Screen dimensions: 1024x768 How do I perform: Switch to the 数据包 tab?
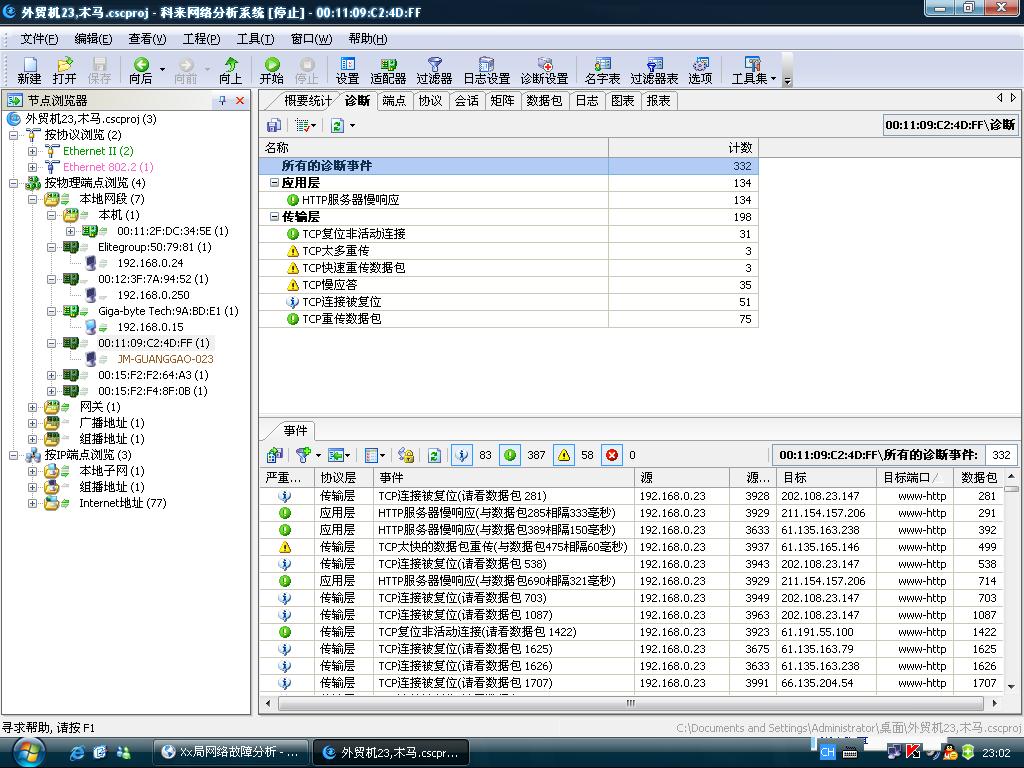(x=544, y=101)
